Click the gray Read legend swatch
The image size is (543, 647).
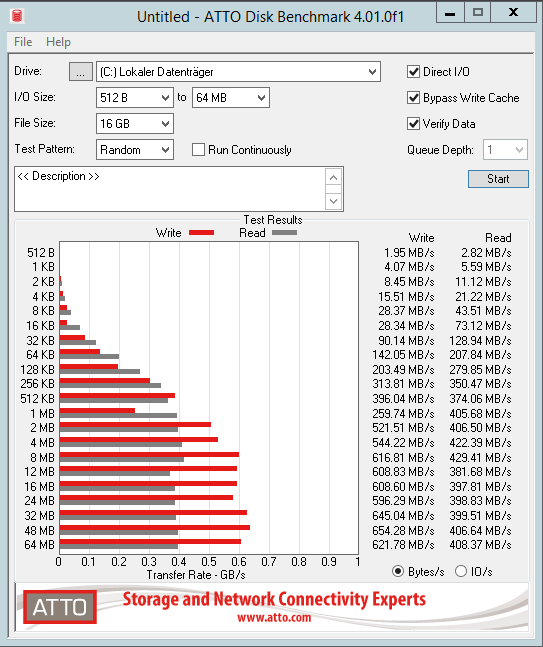coord(284,233)
